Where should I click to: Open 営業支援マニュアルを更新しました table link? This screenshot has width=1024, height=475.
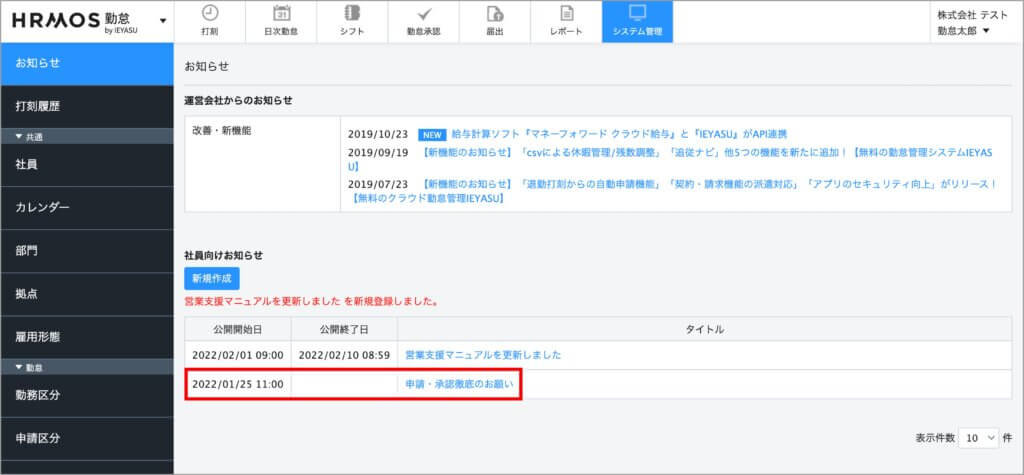coord(483,355)
